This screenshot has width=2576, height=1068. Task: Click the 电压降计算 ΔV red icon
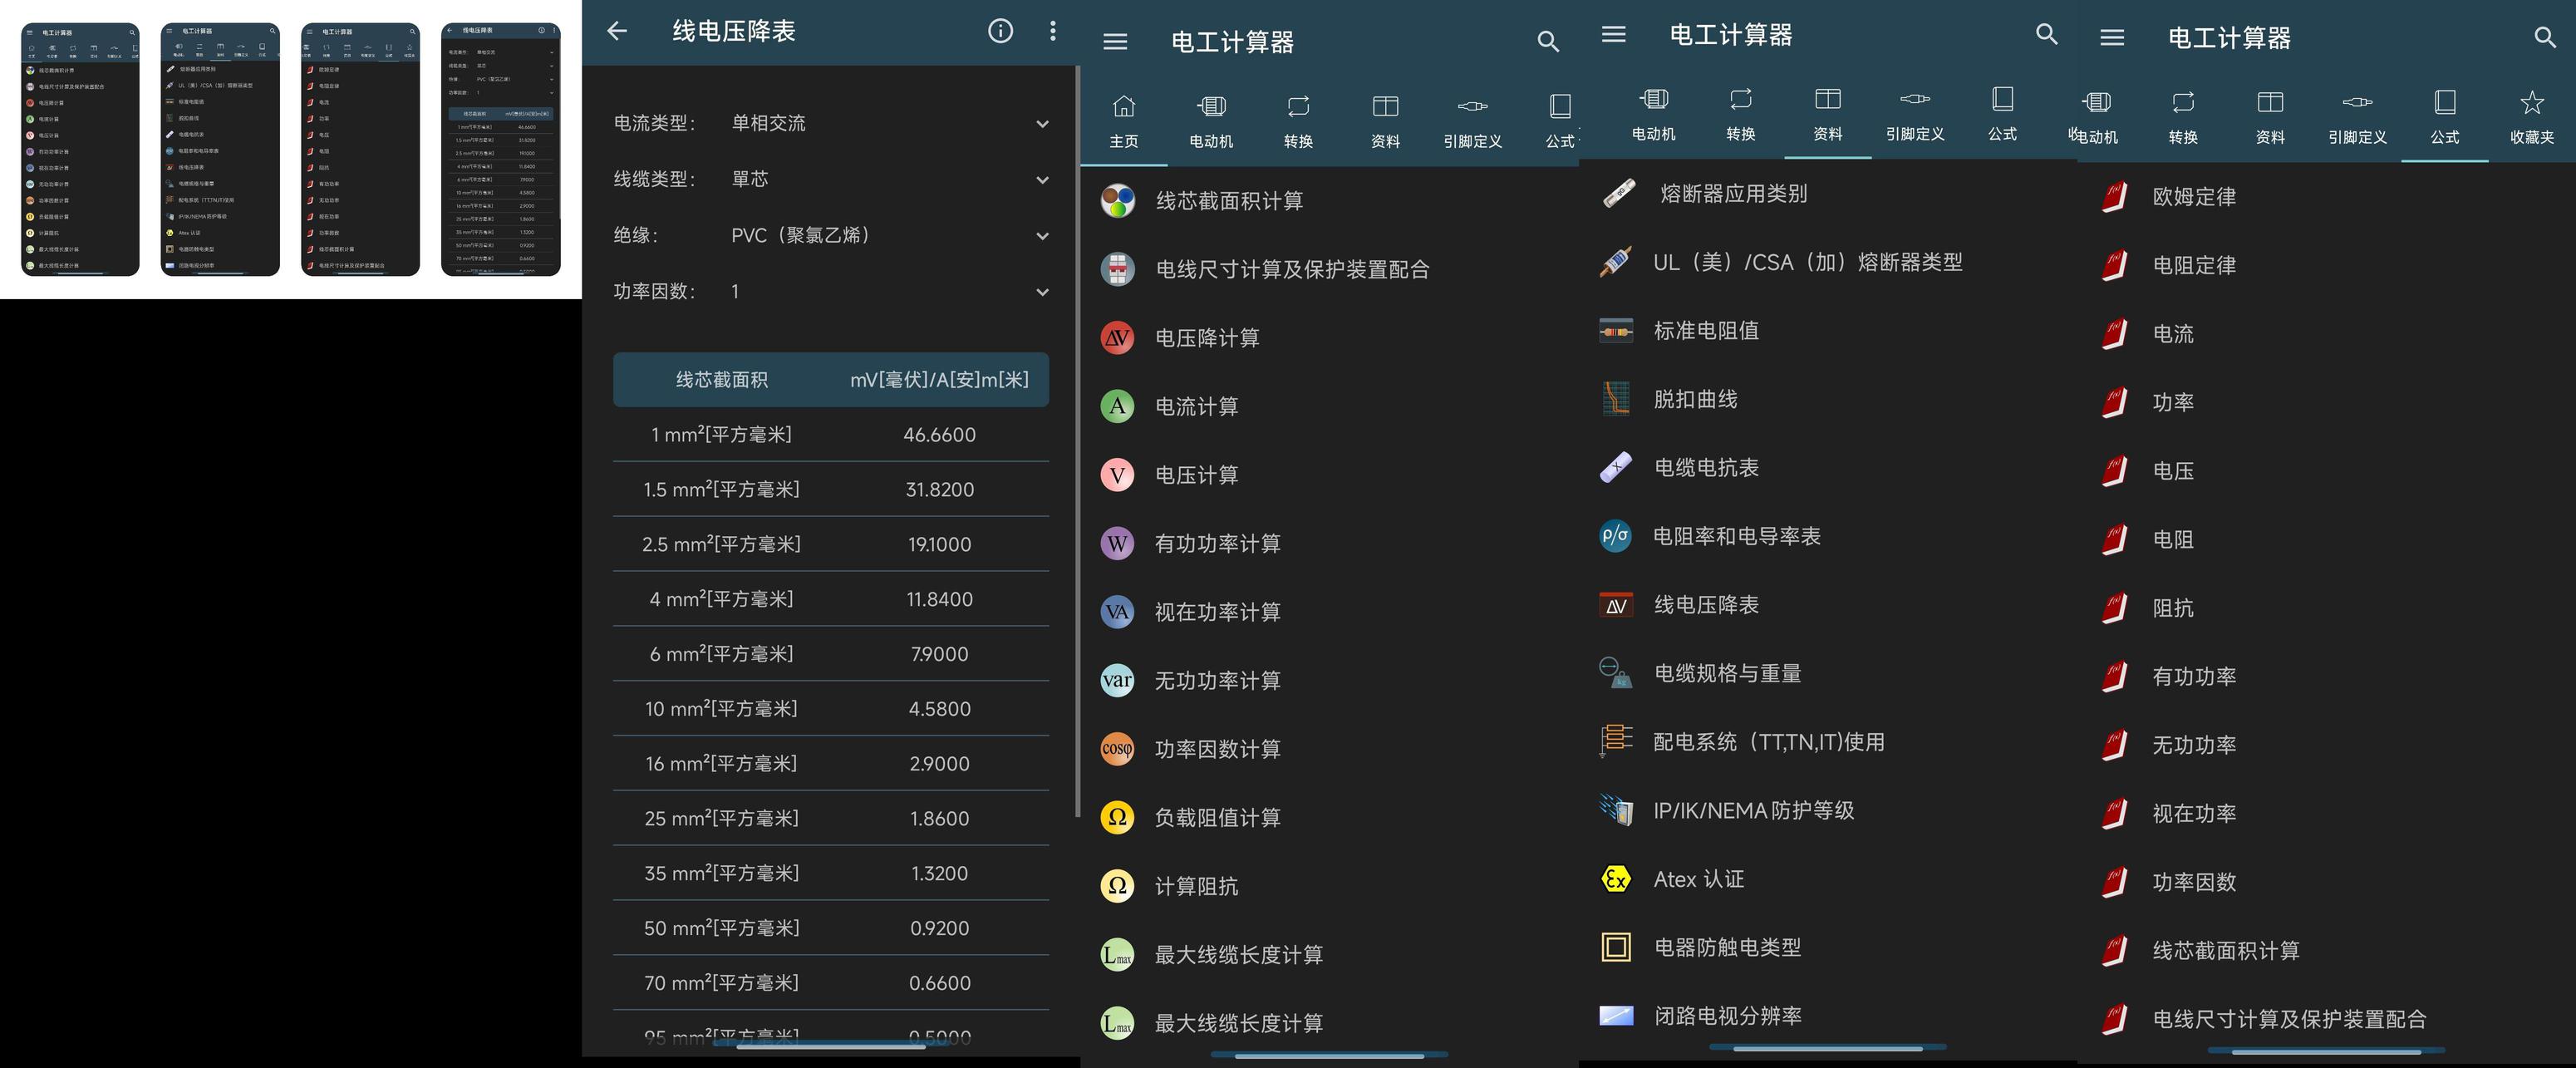pos(1117,338)
